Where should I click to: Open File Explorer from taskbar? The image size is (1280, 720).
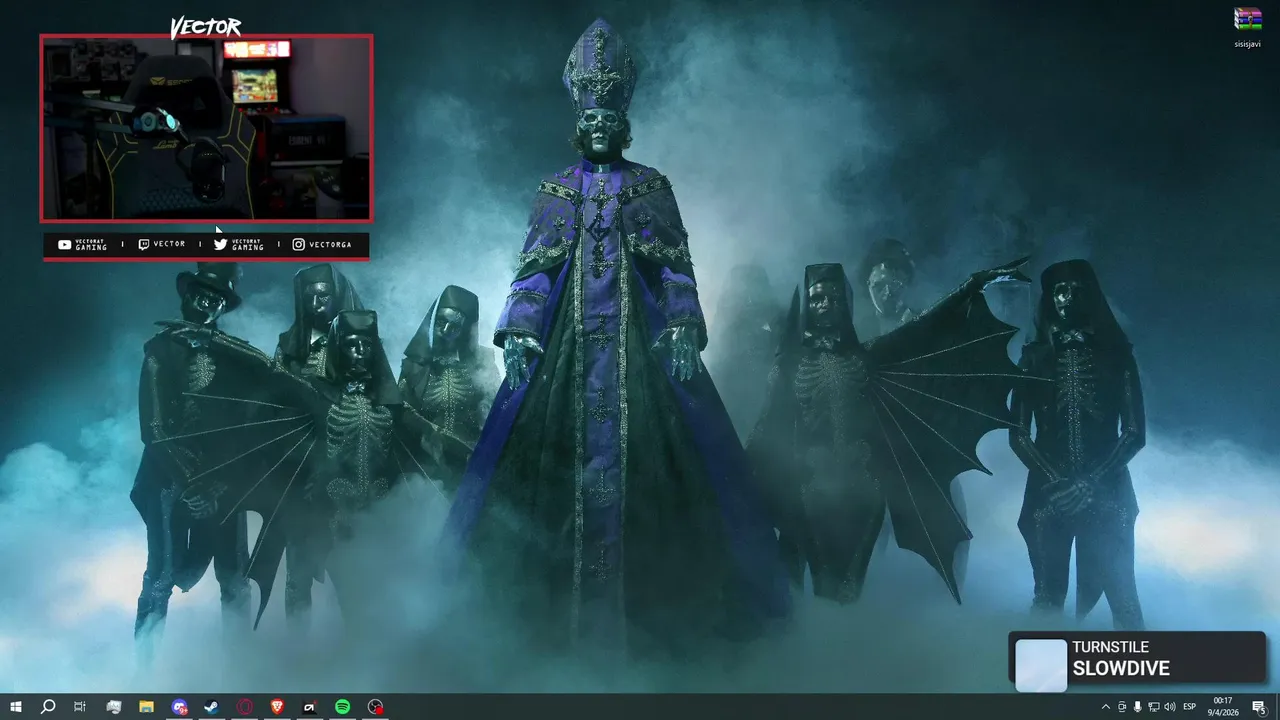point(146,707)
